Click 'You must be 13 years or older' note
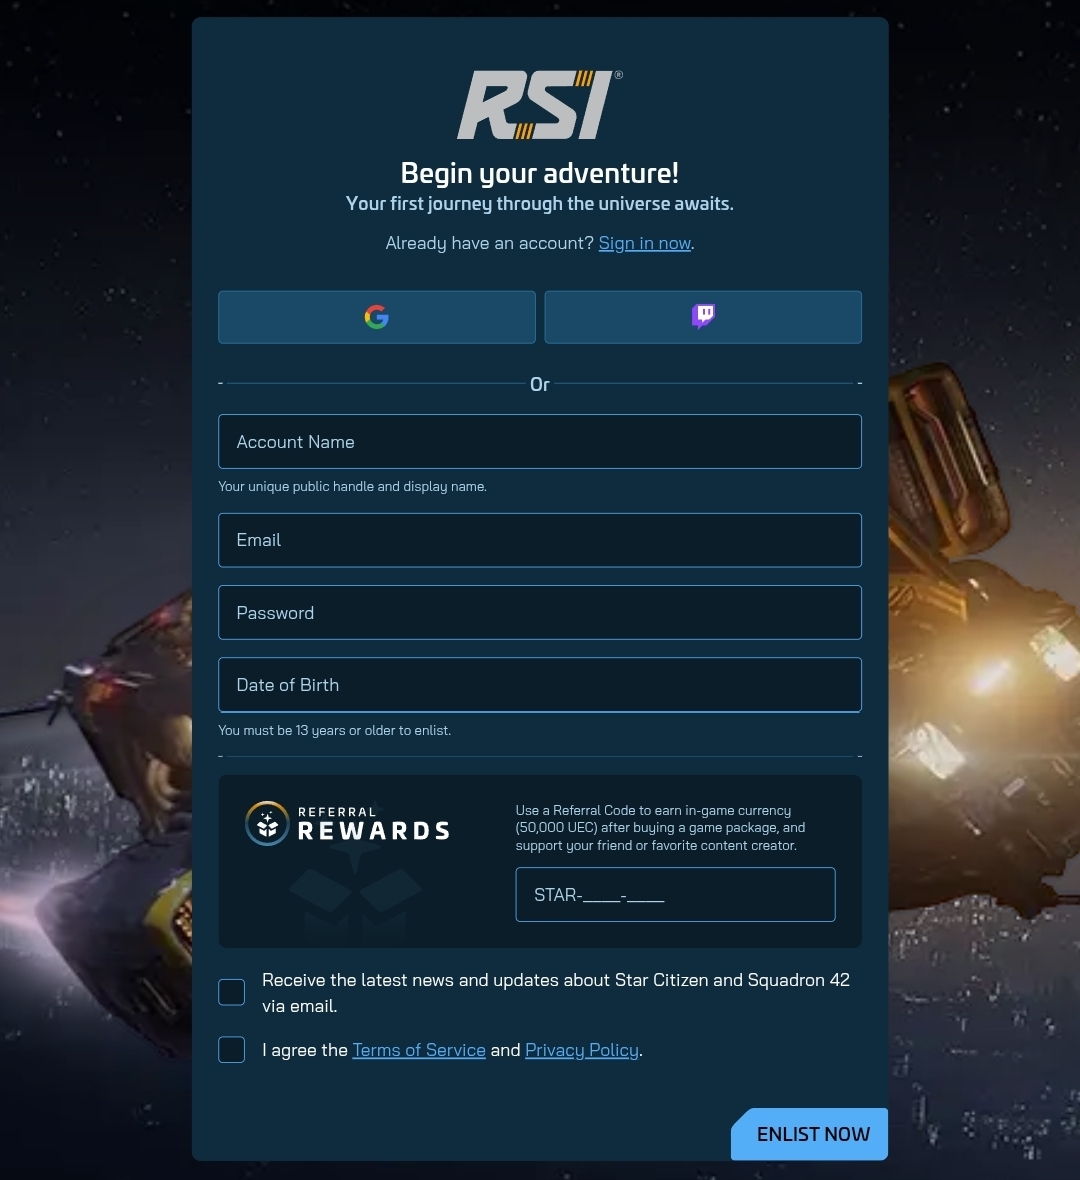The image size is (1080, 1180). pyautogui.click(x=334, y=731)
